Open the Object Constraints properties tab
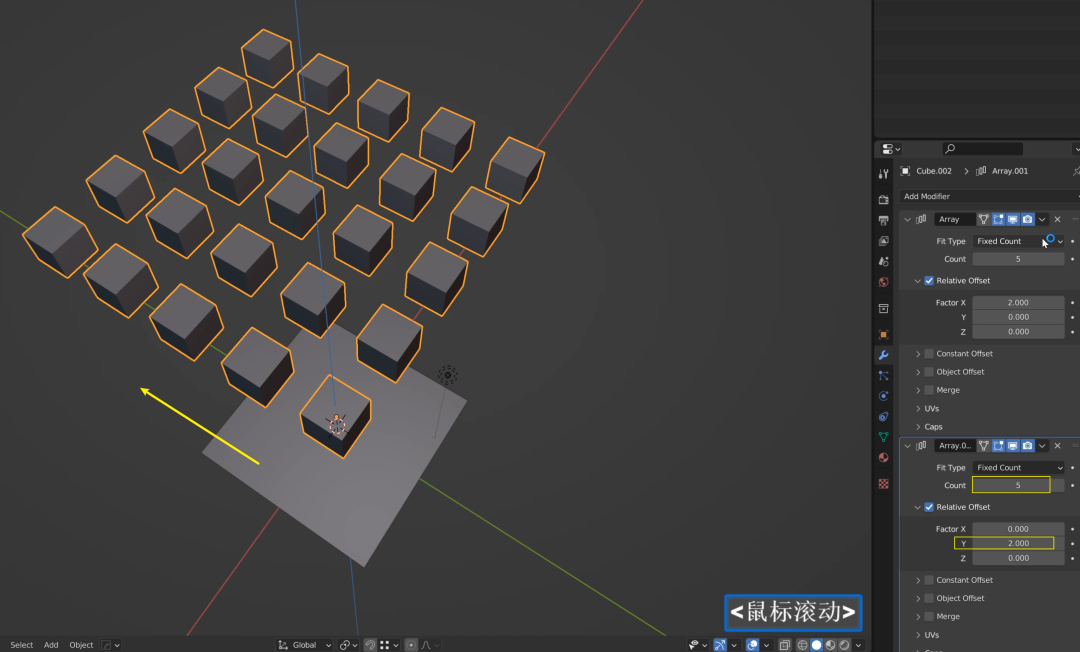This screenshot has width=1080, height=652. click(x=884, y=417)
